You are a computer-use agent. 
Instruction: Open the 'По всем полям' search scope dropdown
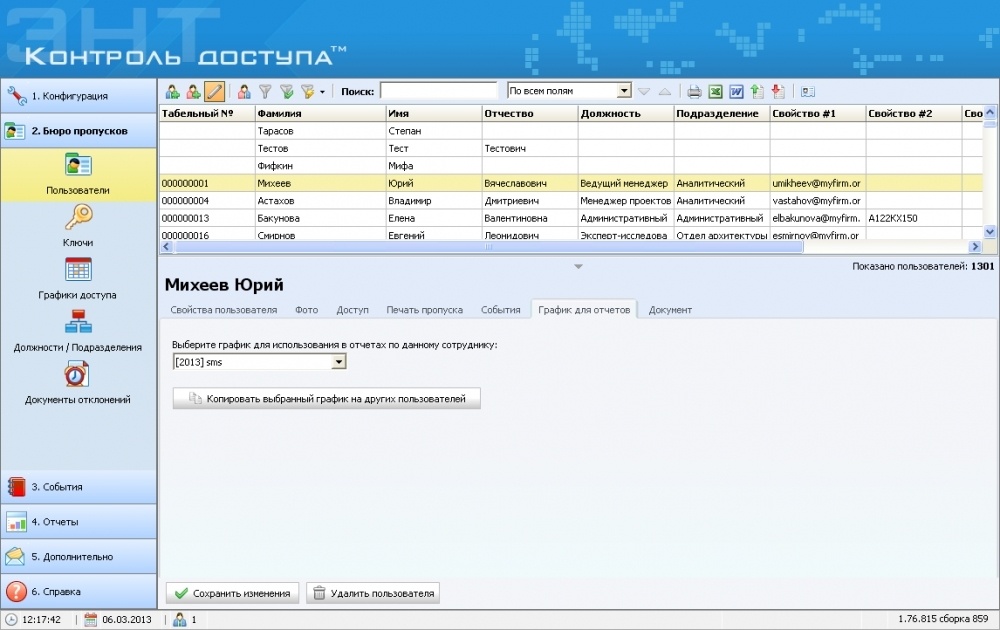coord(624,91)
